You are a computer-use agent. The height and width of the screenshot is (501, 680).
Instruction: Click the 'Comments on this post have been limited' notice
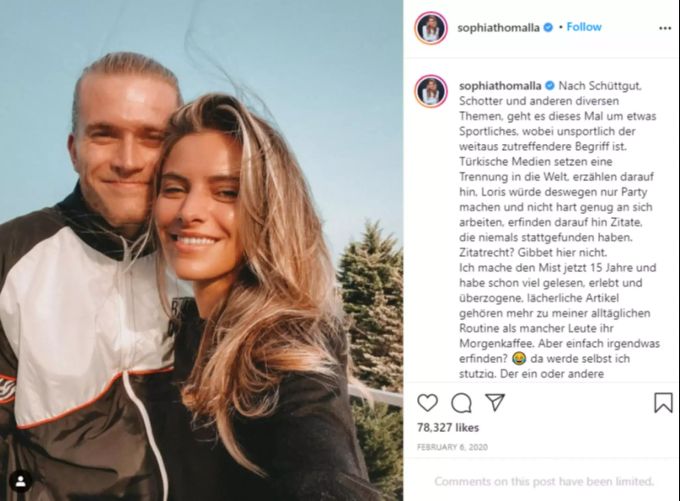click(x=544, y=481)
